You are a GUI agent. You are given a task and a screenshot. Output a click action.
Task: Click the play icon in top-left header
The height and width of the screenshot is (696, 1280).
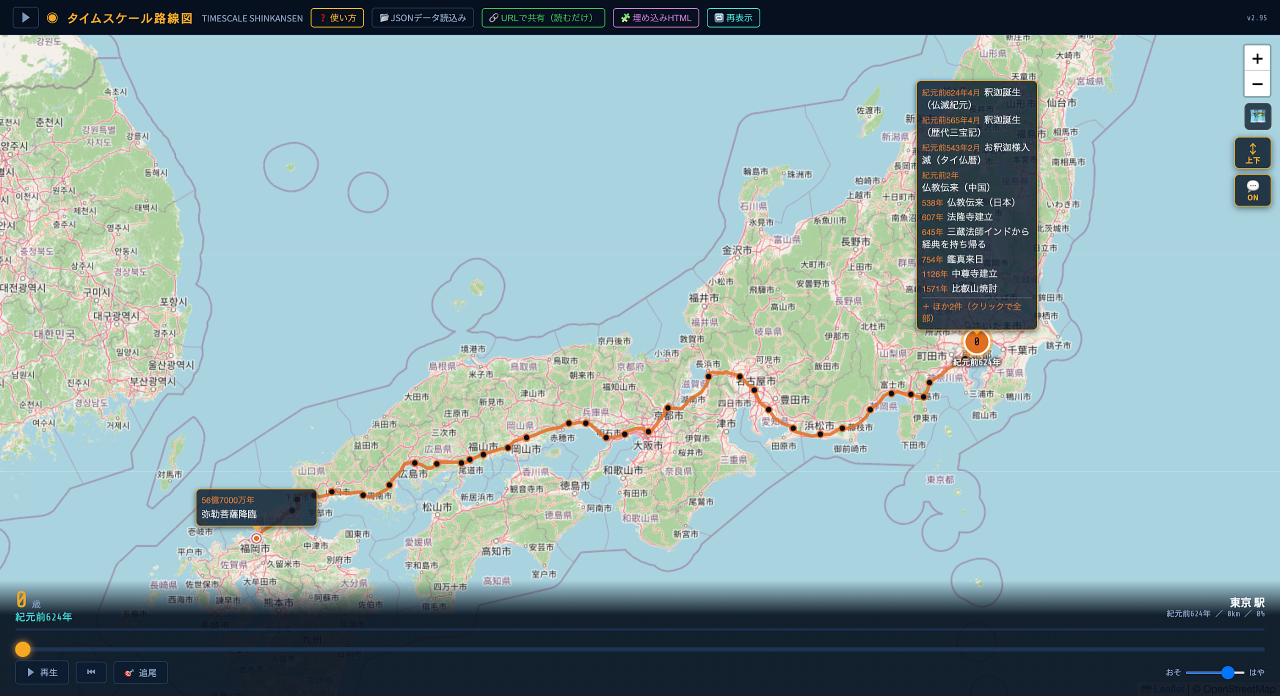pos(25,18)
